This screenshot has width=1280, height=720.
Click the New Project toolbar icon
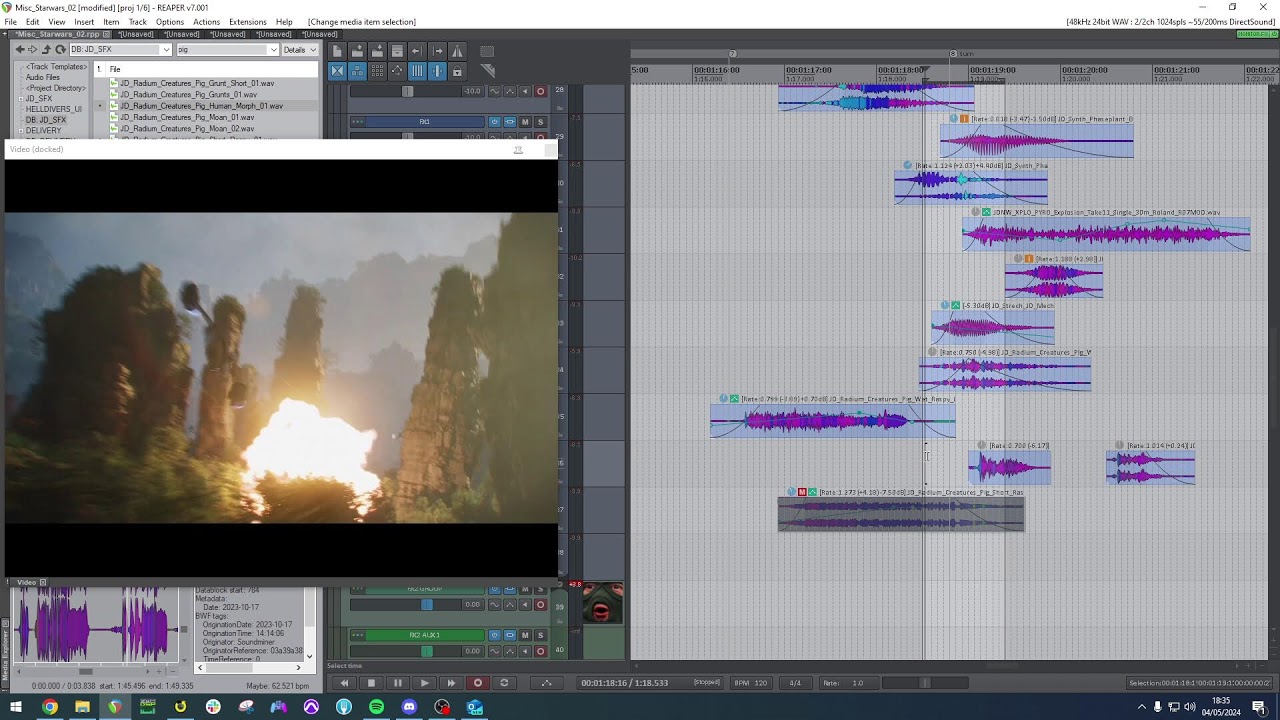337,51
